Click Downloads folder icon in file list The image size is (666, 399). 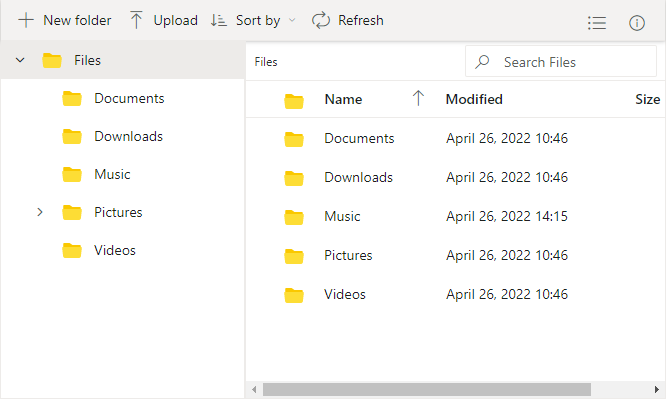[x=294, y=178]
